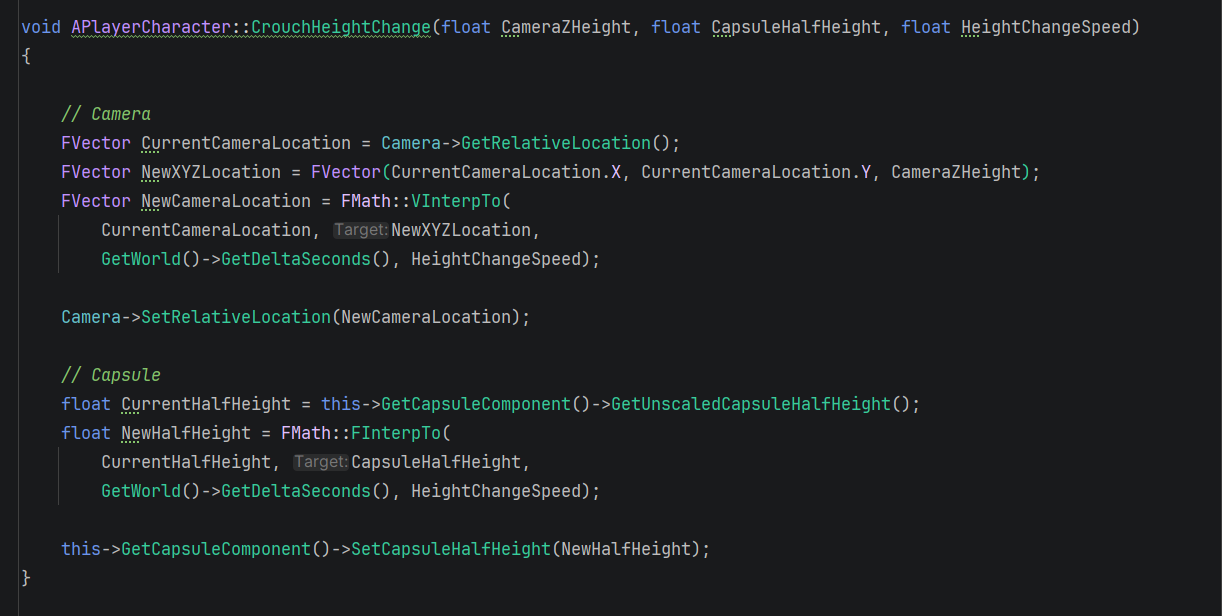Viewport: 1222px width, 616px height.
Task: Click the GetRelativeLocation method call
Action: point(555,143)
